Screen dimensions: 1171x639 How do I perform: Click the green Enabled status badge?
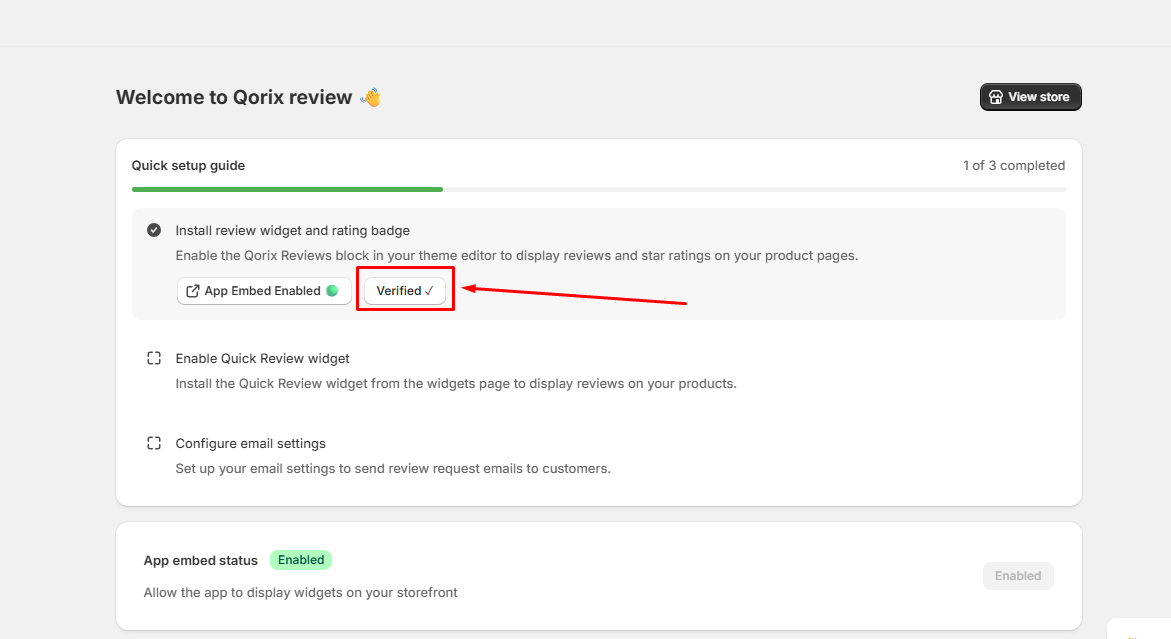301,560
